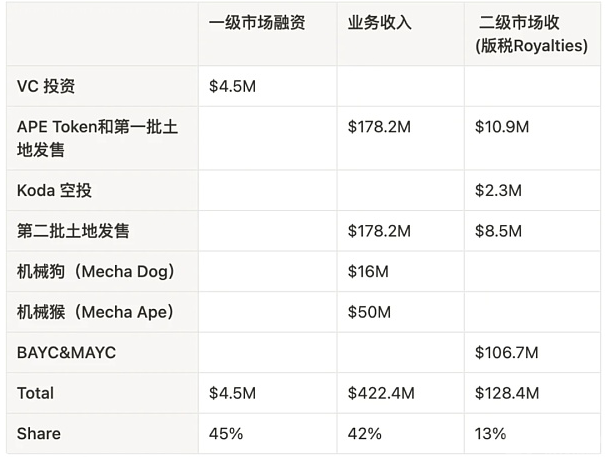
Task: Select the 机械狗 Mecha Dog row label
Action: [x=95, y=271]
